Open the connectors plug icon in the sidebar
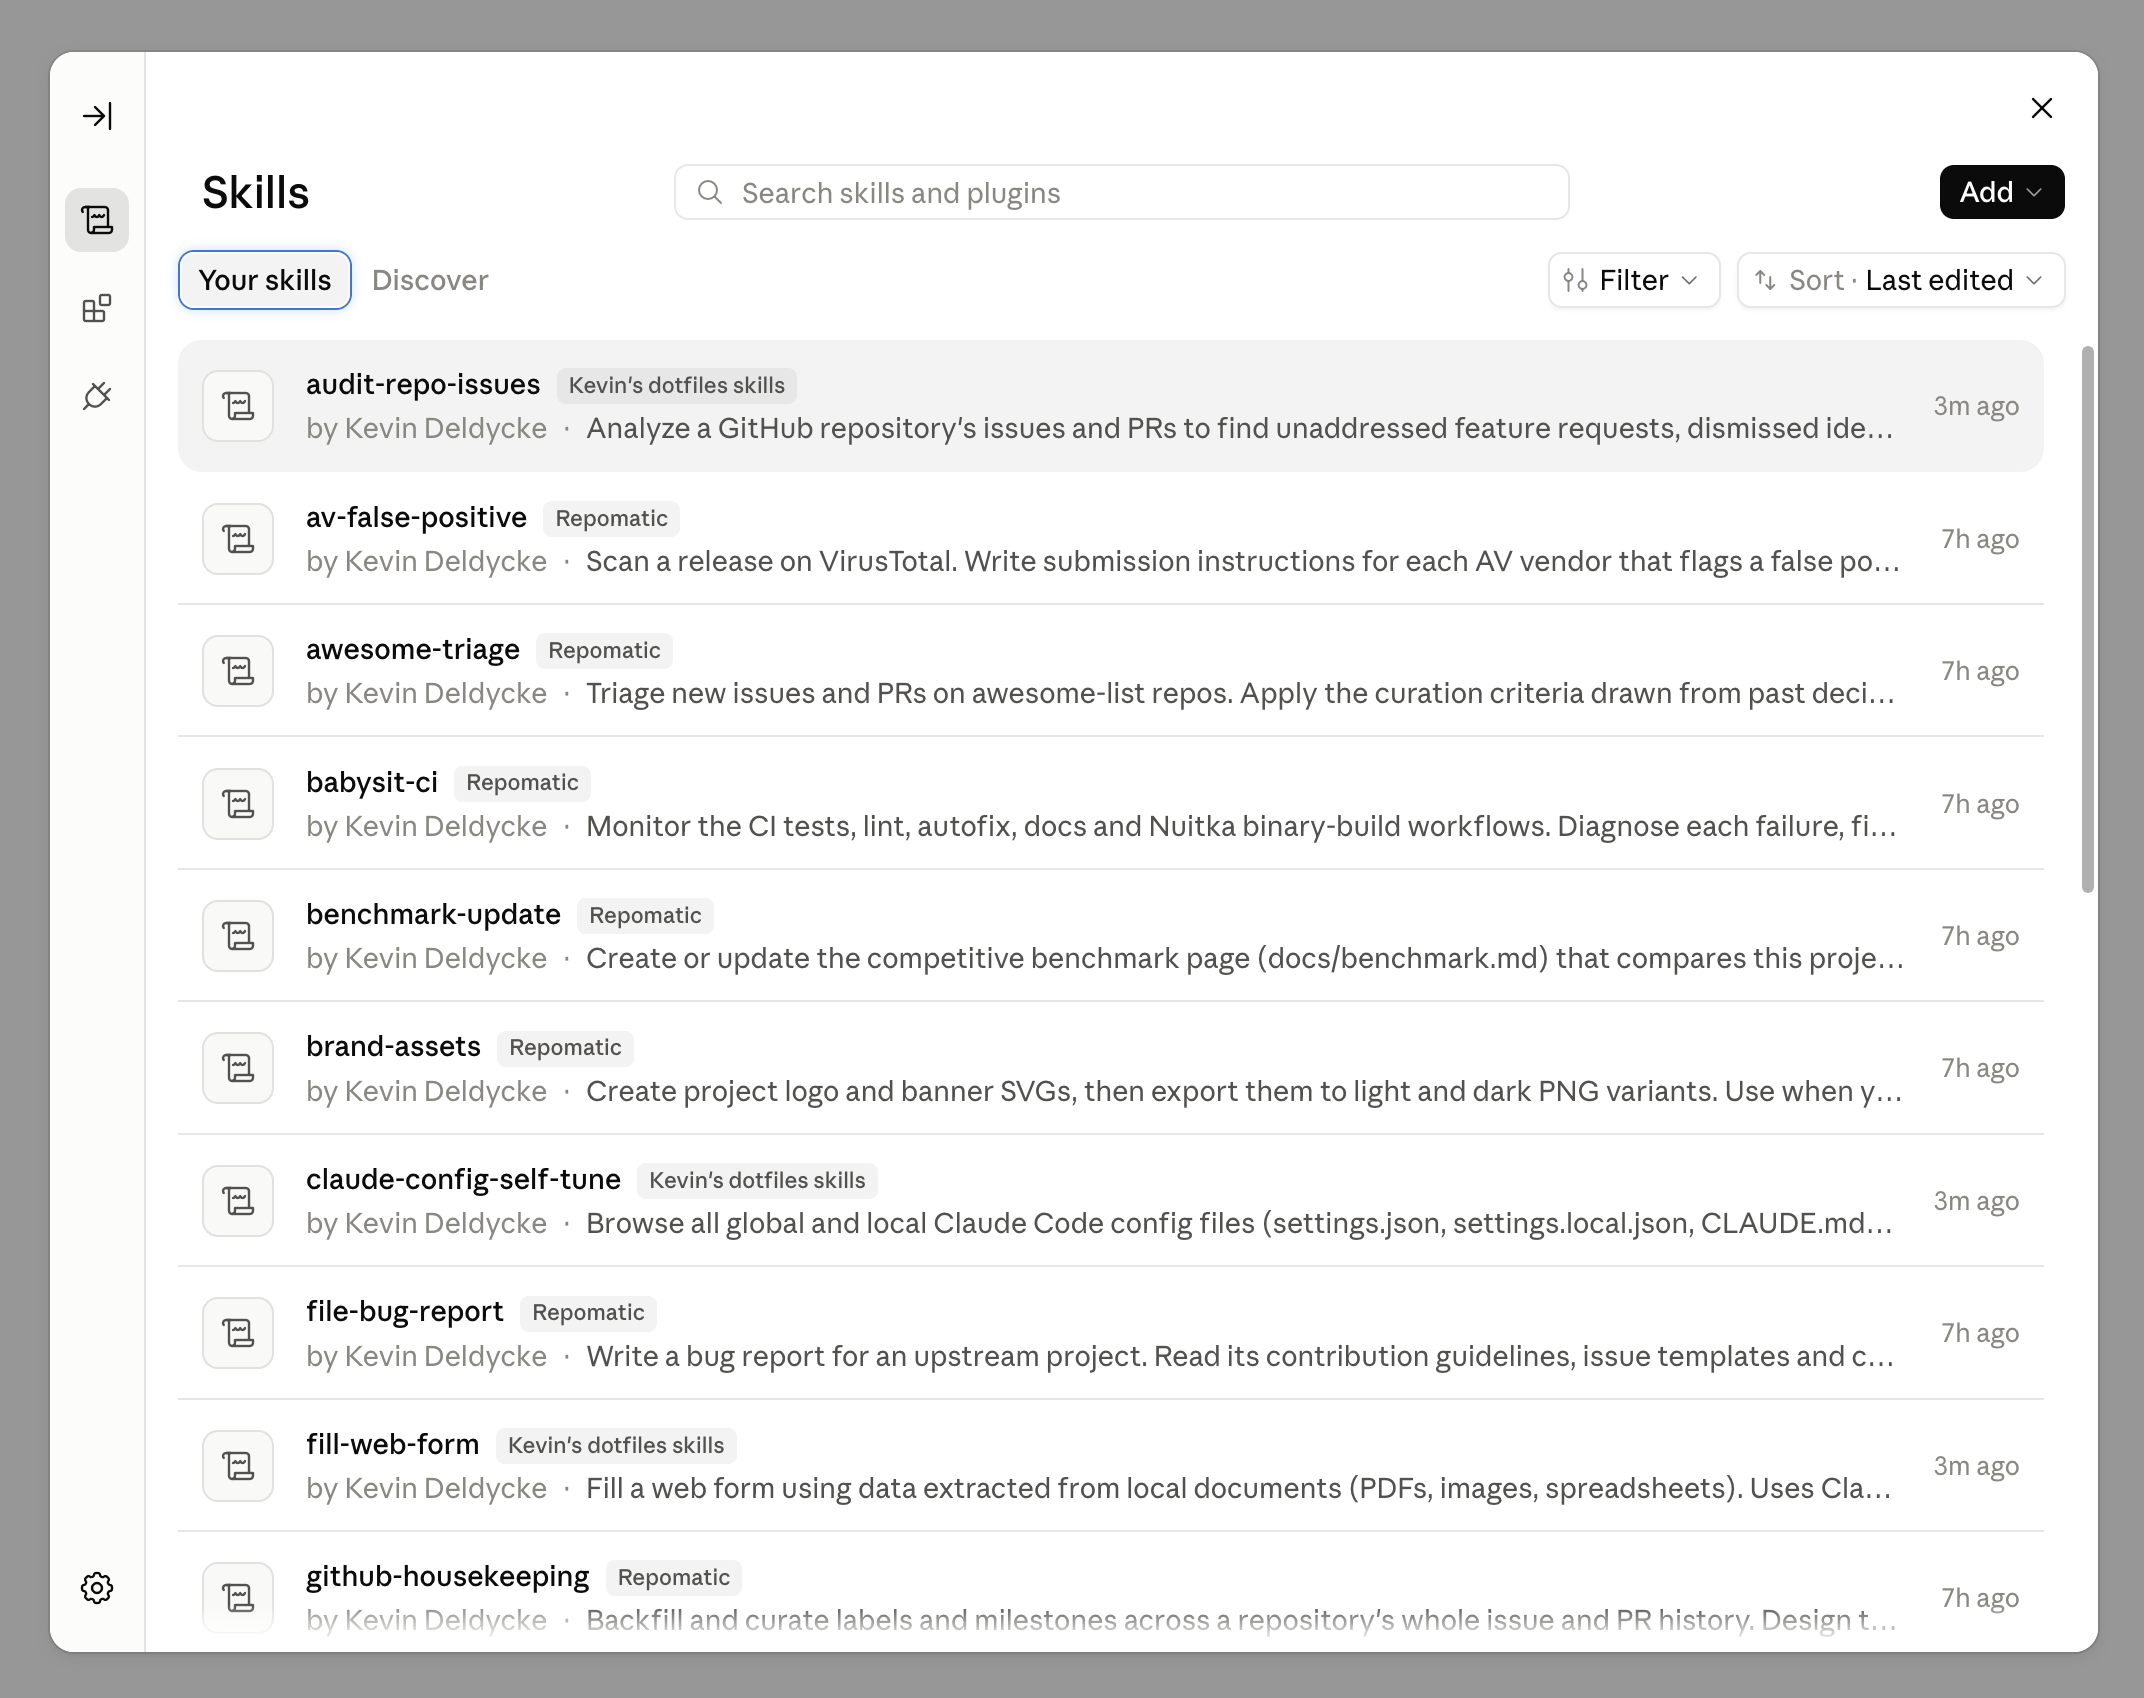This screenshot has width=2144, height=1698. point(97,397)
